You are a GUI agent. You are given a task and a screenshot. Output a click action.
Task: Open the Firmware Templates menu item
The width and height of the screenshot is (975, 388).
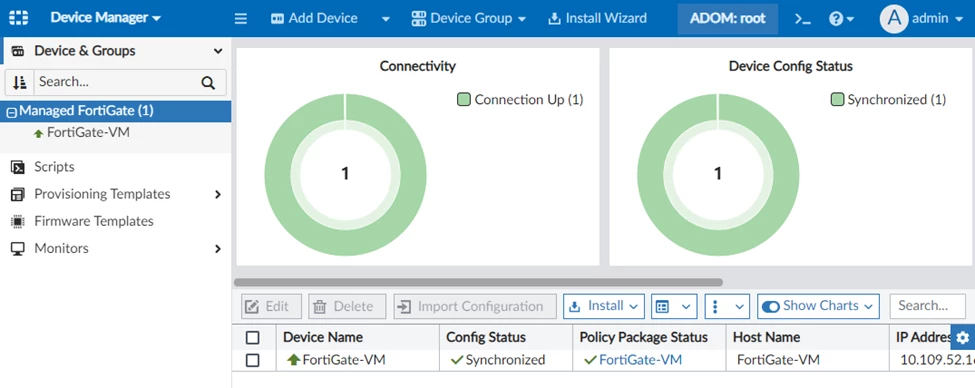(x=94, y=221)
